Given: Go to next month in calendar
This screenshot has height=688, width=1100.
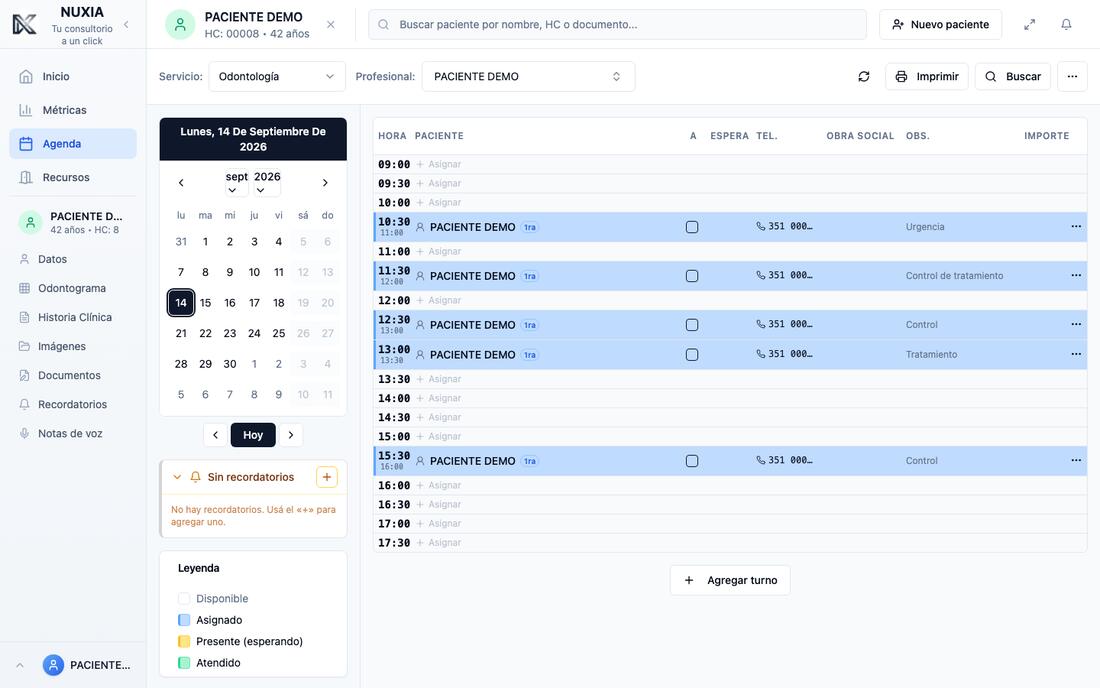Looking at the screenshot, I should 325,183.
